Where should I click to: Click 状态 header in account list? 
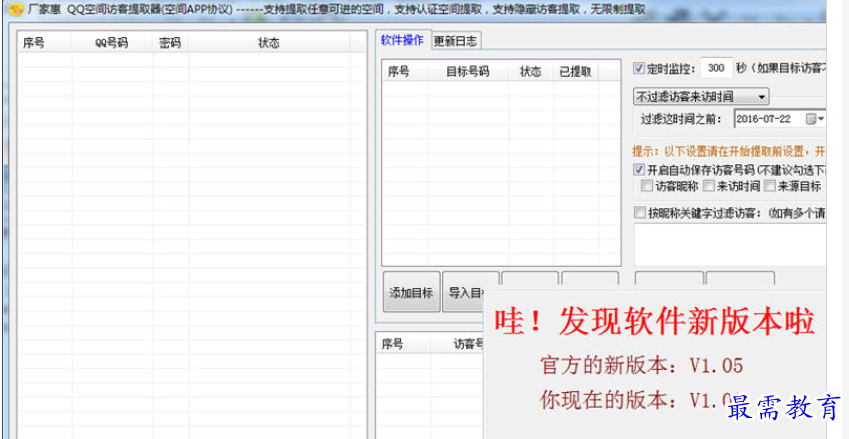click(269, 43)
